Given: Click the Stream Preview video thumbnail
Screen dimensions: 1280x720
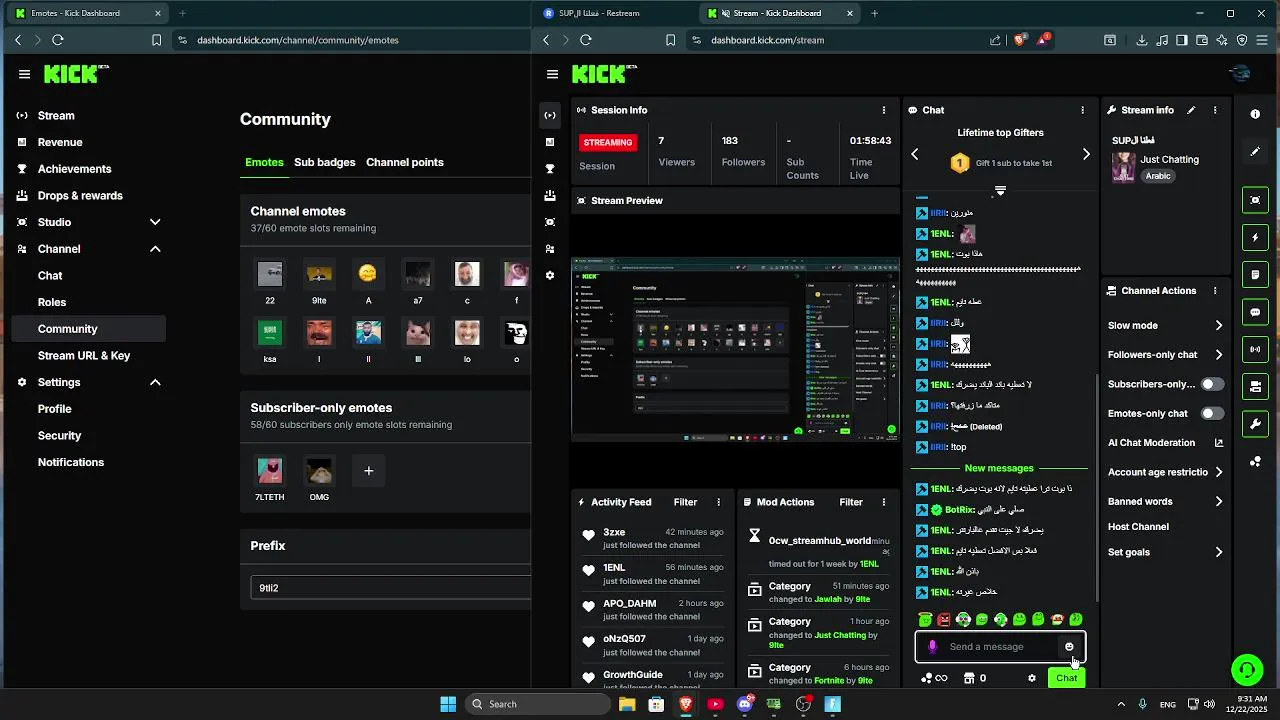Looking at the screenshot, I should coord(735,350).
